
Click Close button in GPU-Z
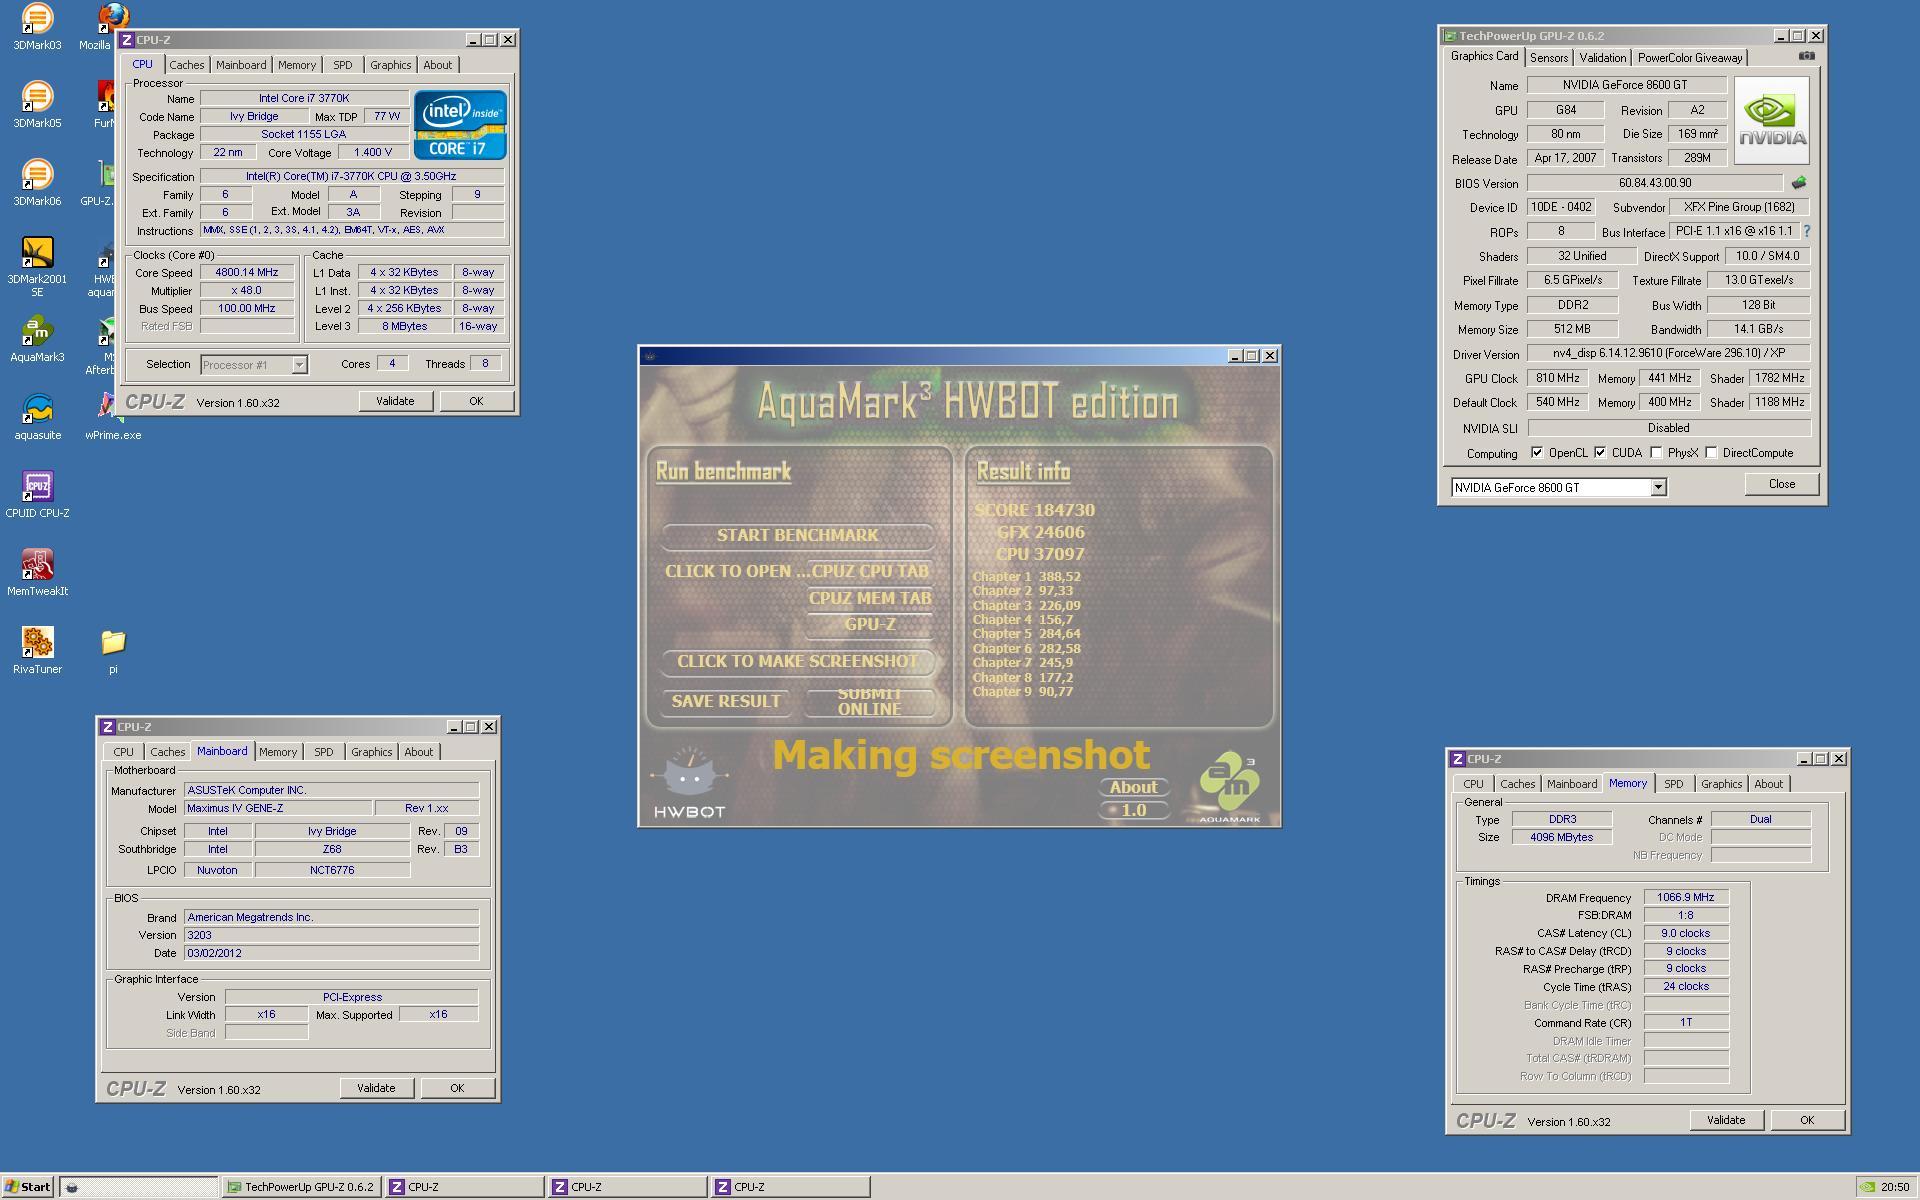(x=1782, y=484)
